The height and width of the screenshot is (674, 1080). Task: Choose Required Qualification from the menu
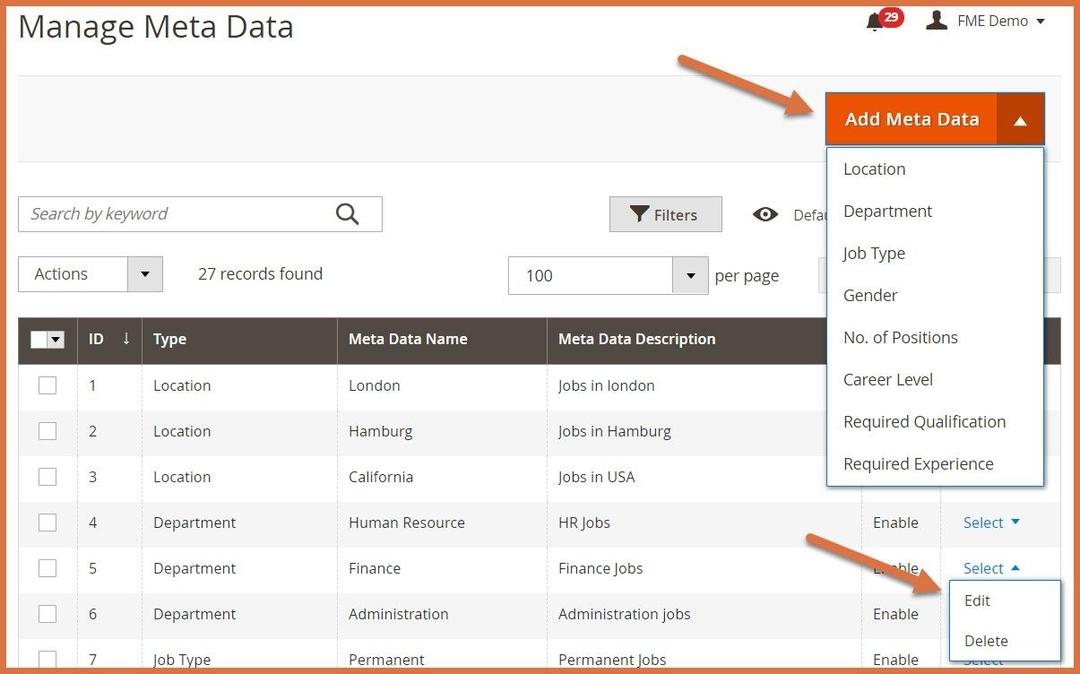(x=924, y=421)
